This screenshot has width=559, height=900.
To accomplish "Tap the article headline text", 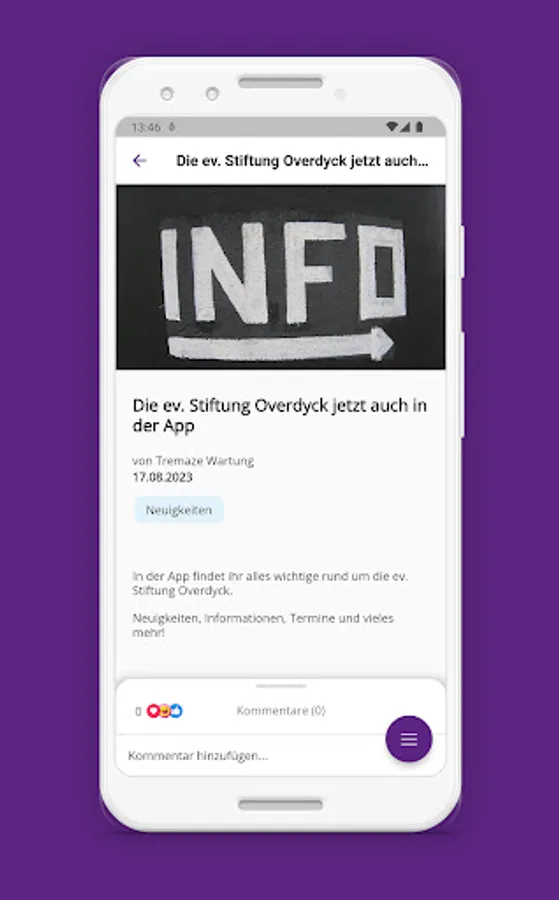I will pos(280,415).
